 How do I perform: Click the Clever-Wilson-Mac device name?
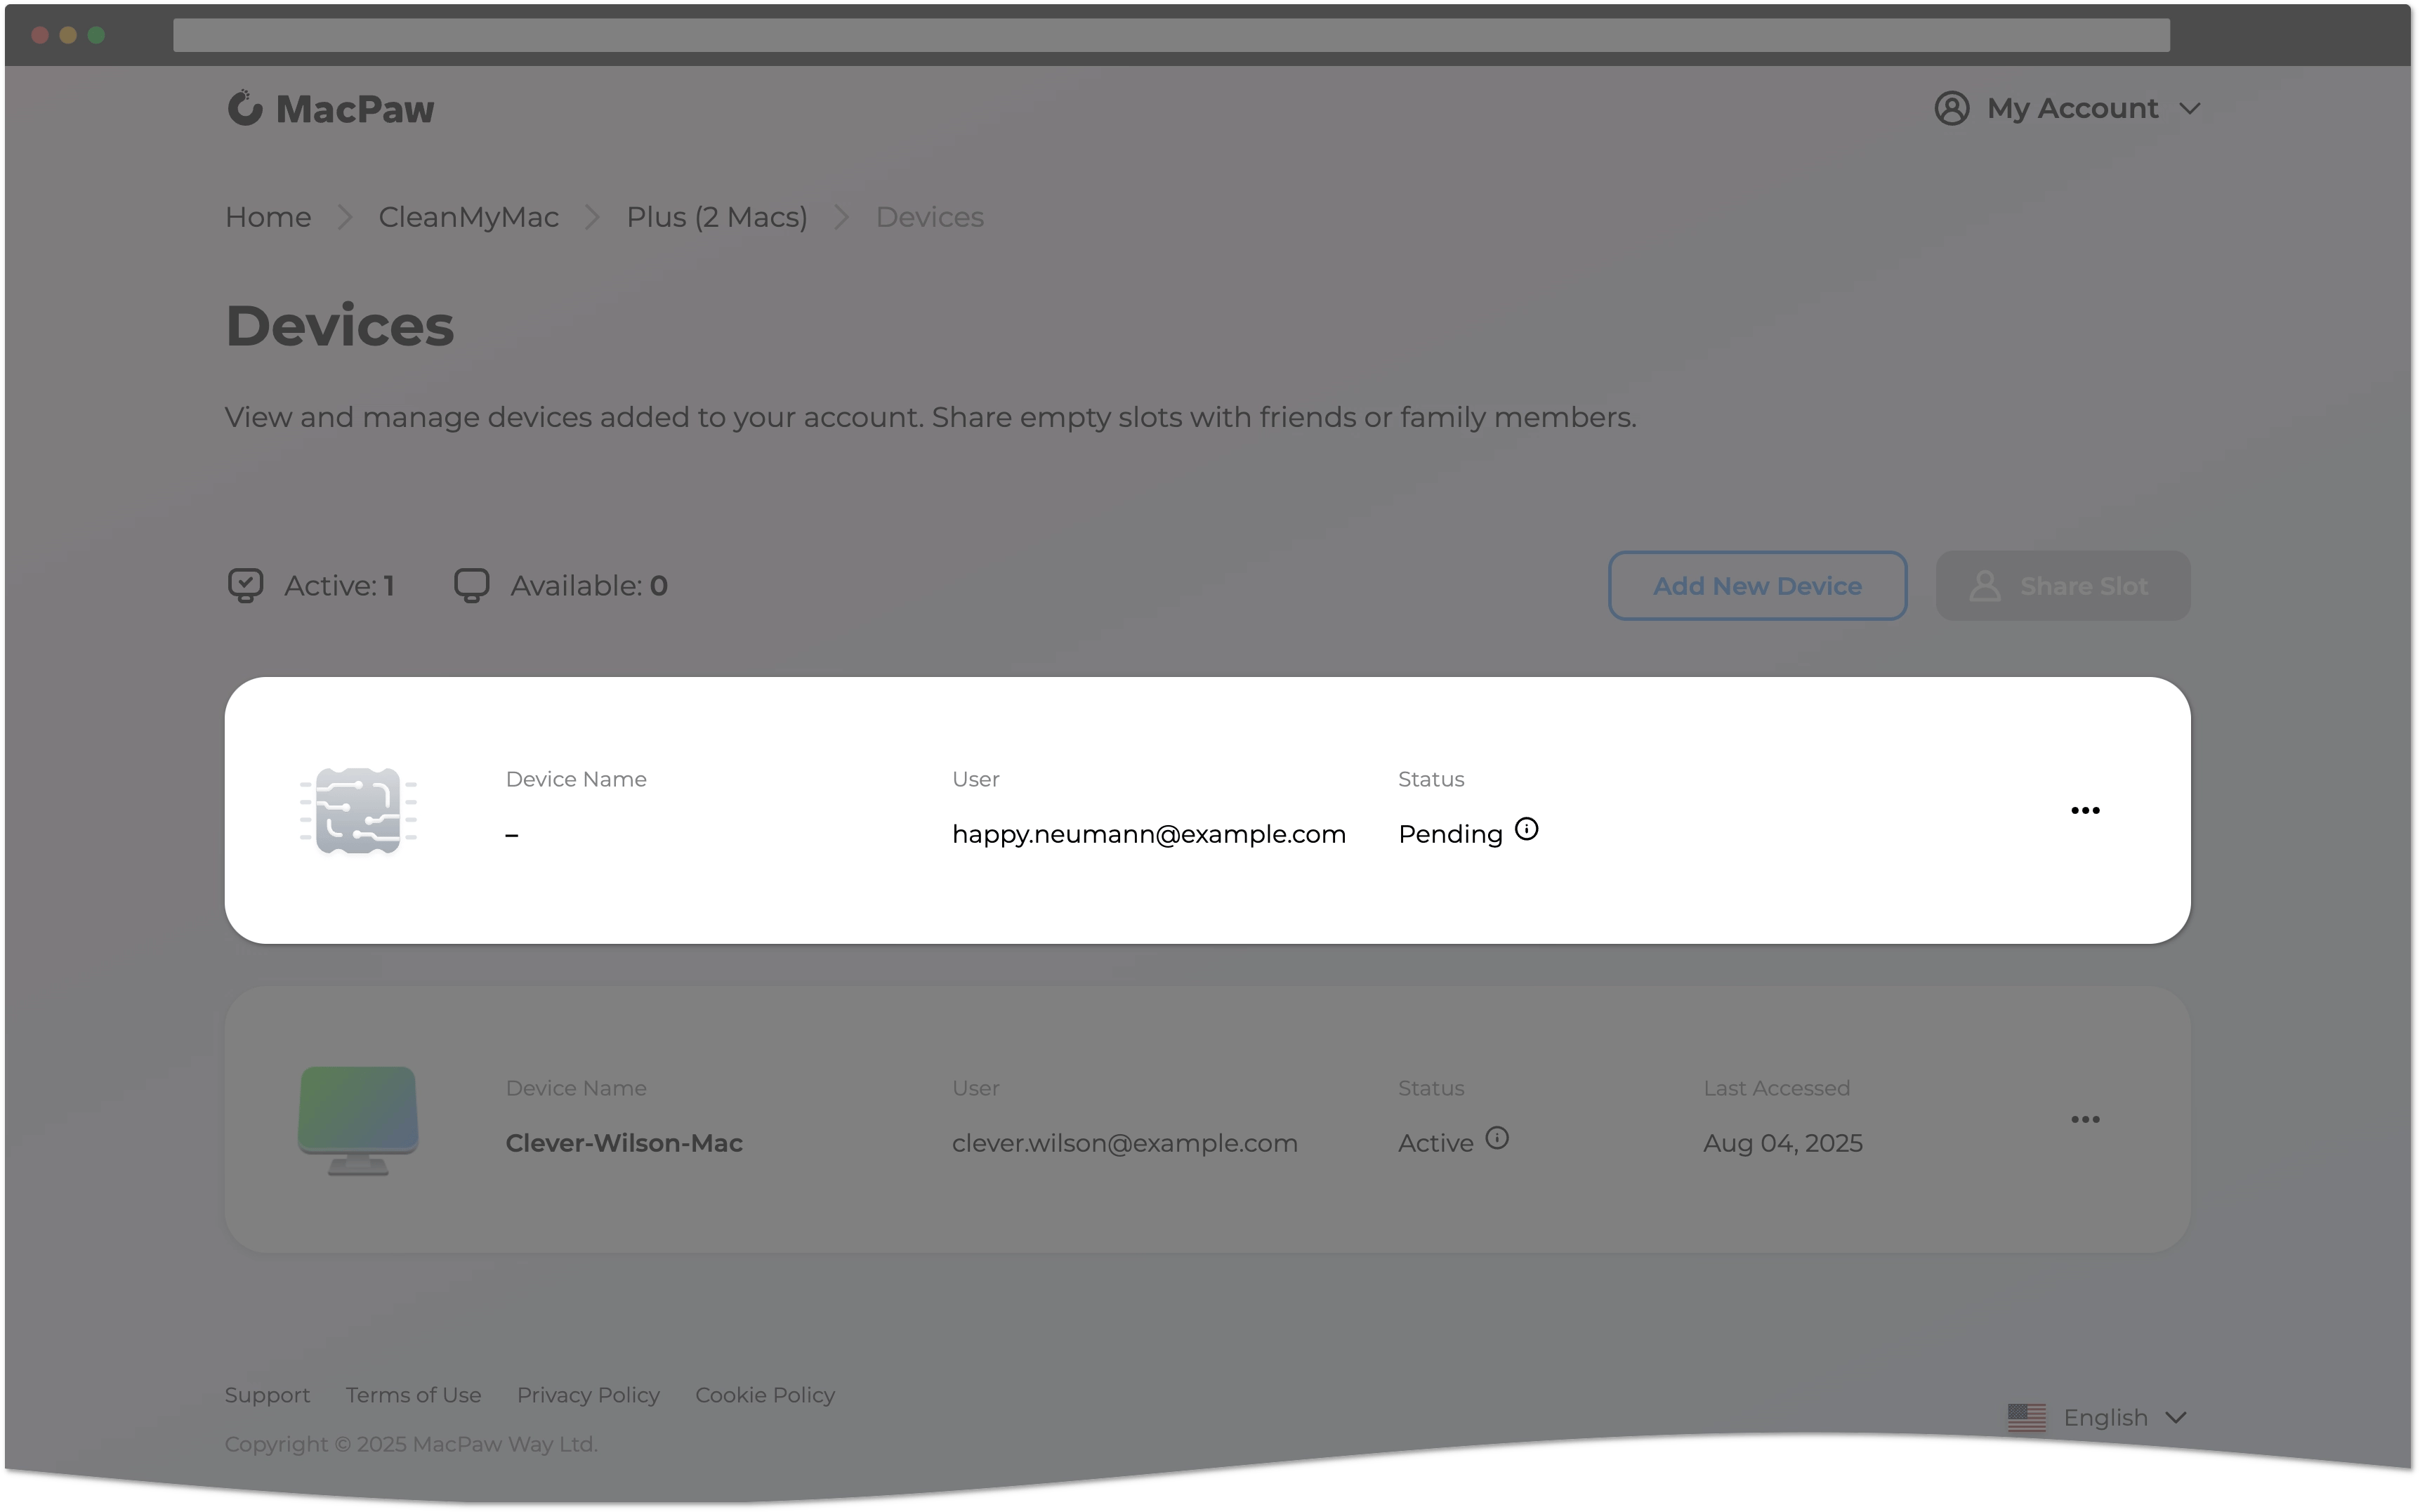pyautogui.click(x=624, y=1143)
